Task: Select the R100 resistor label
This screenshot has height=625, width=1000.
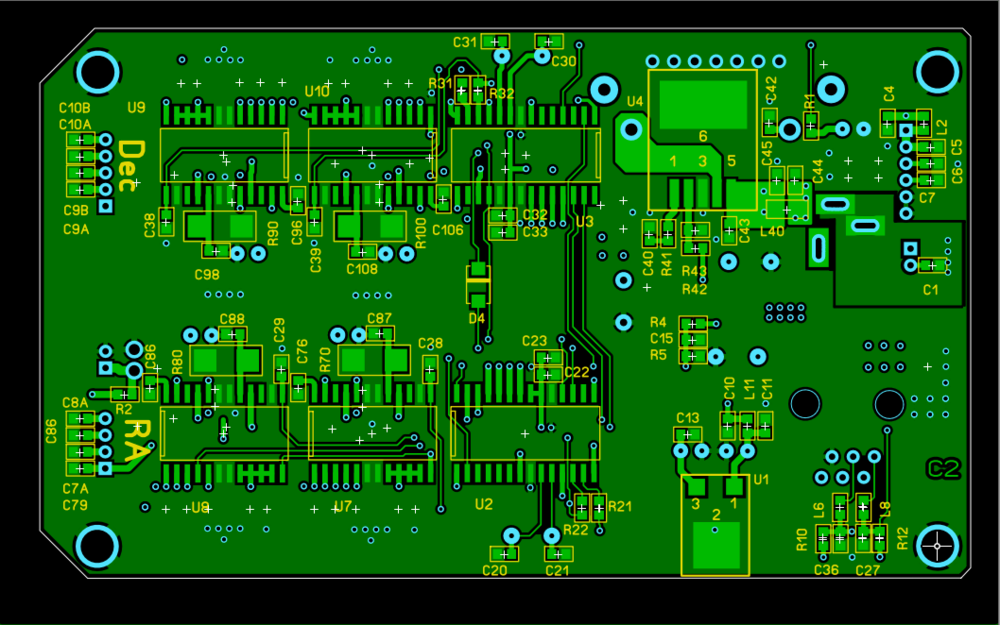Action: [x=420, y=233]
